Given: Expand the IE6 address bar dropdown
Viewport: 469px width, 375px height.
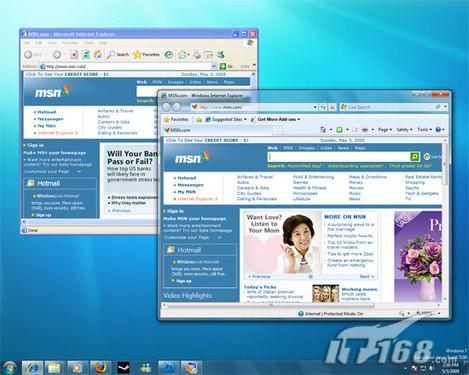Looking at the screenshot, I should [x=214, y=66].
